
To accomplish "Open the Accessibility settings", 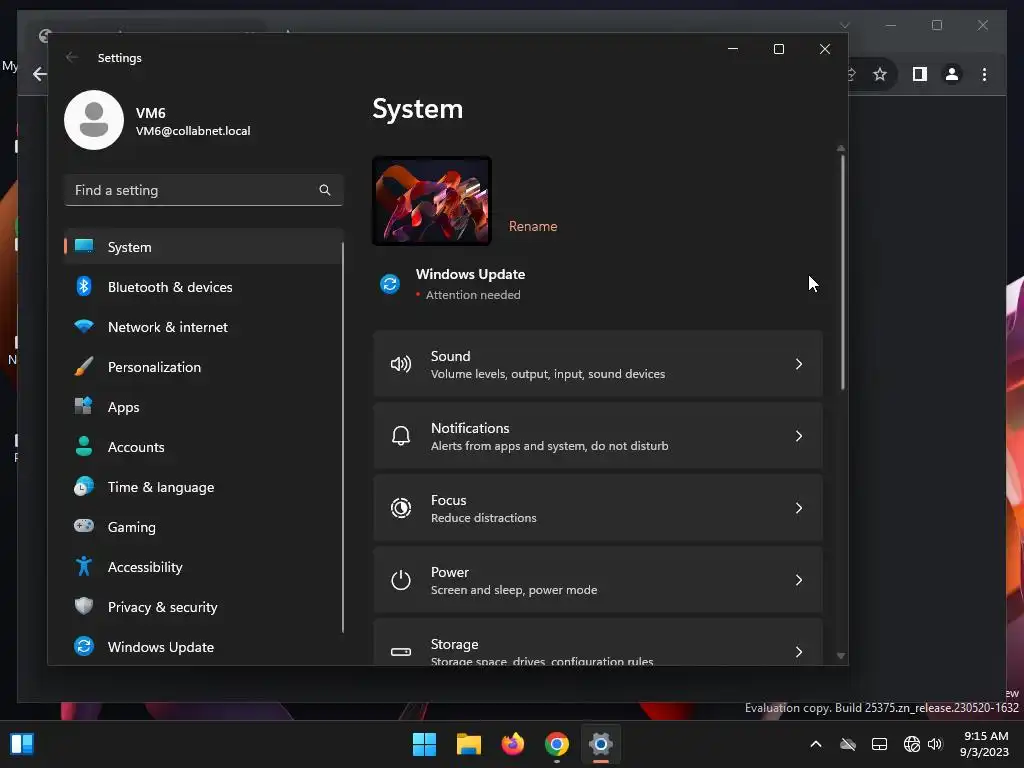I will 203,567.
